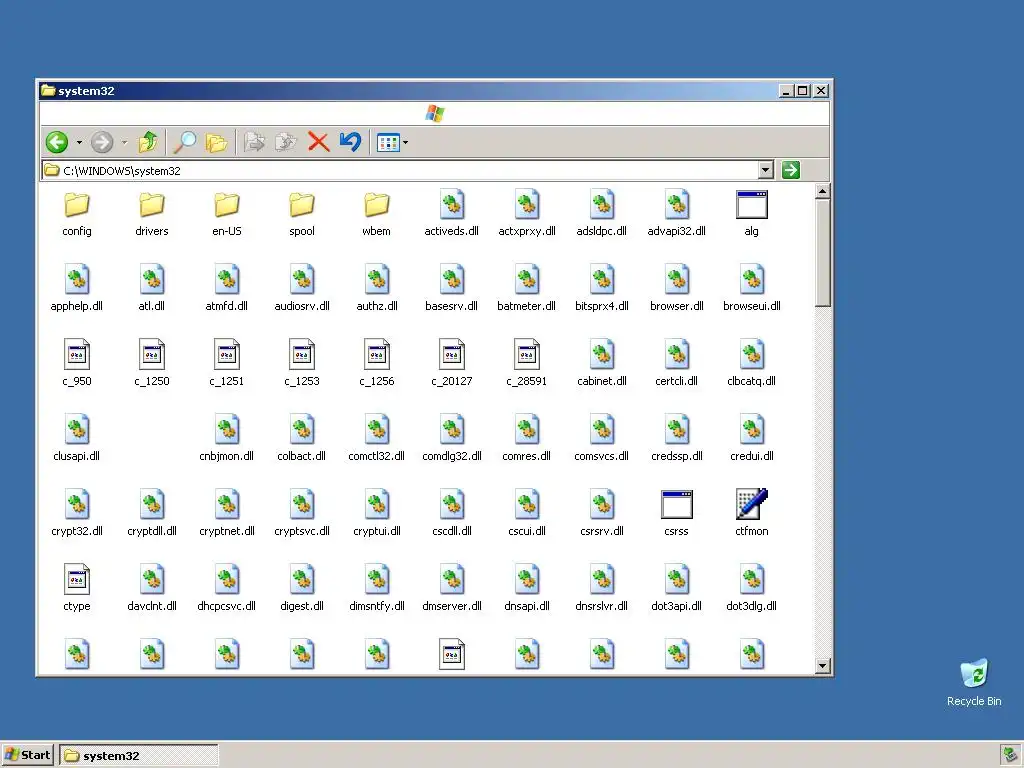Select the c_28591 file icon
The height and width of the screenshot is (768, 1024).
[527, 355]
